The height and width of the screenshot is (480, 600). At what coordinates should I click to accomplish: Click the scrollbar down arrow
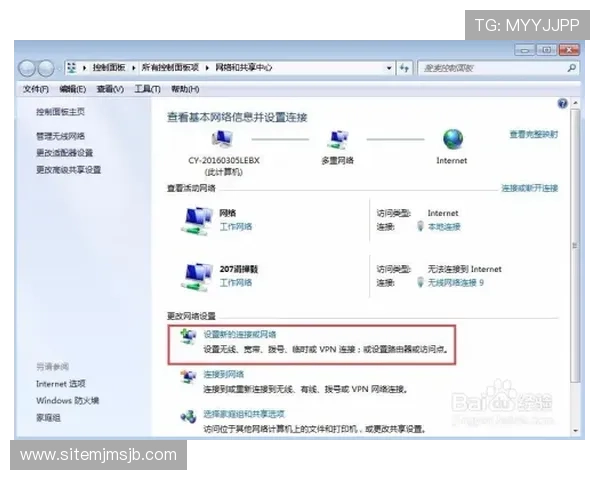click(575, 431)
